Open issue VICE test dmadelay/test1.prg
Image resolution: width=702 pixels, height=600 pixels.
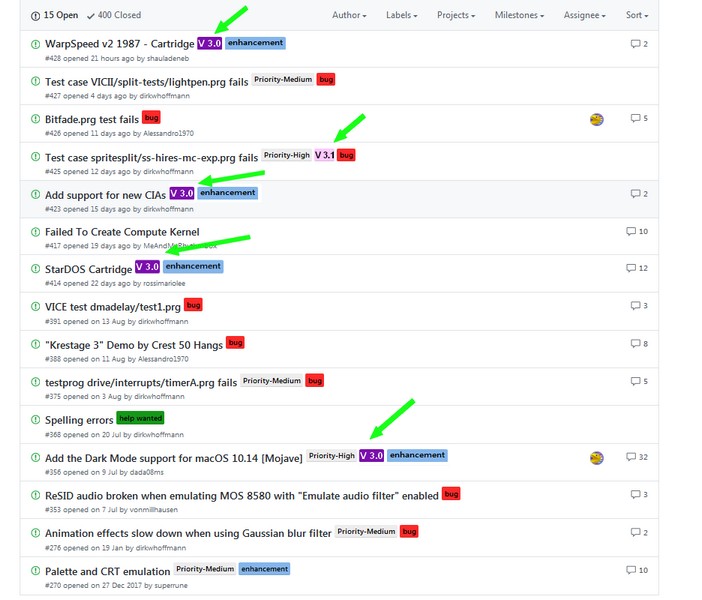click(x=113, y=307)
